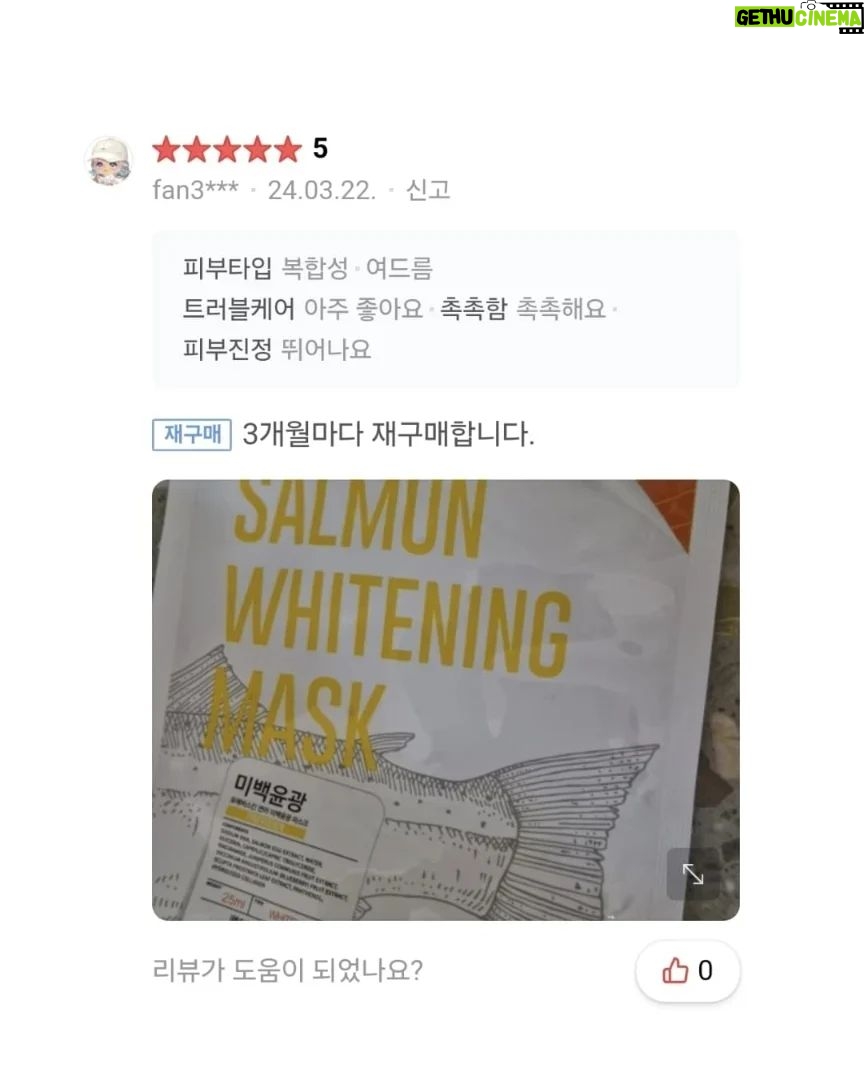864x1080 pixels.
Task: Click the rating score number 5
Action: tap(320, 148)
